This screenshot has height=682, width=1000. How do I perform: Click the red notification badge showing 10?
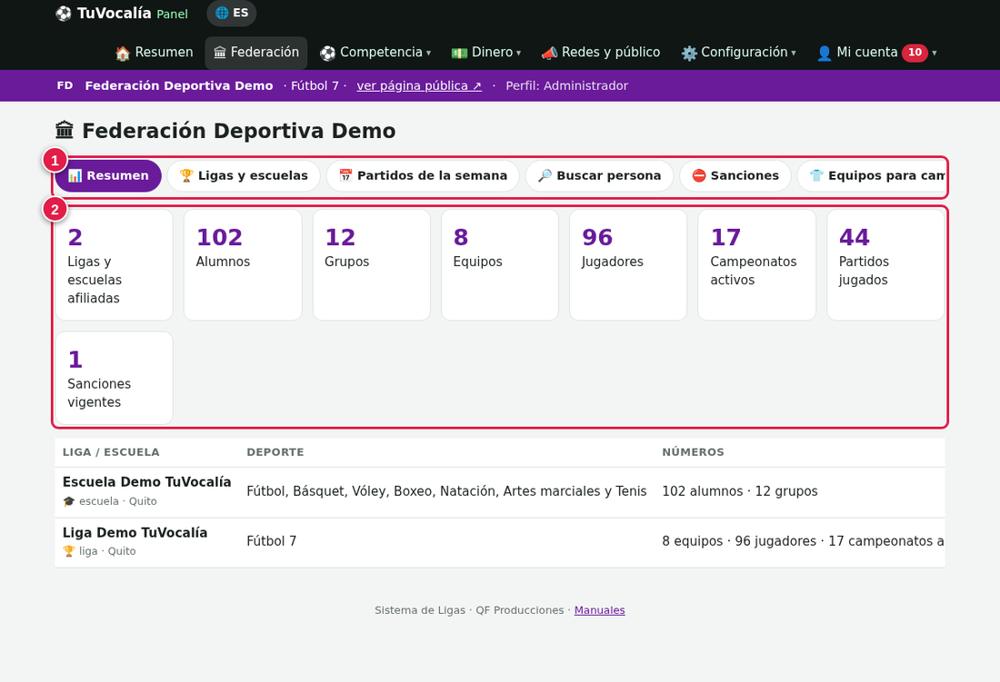[x=915, y=52]
